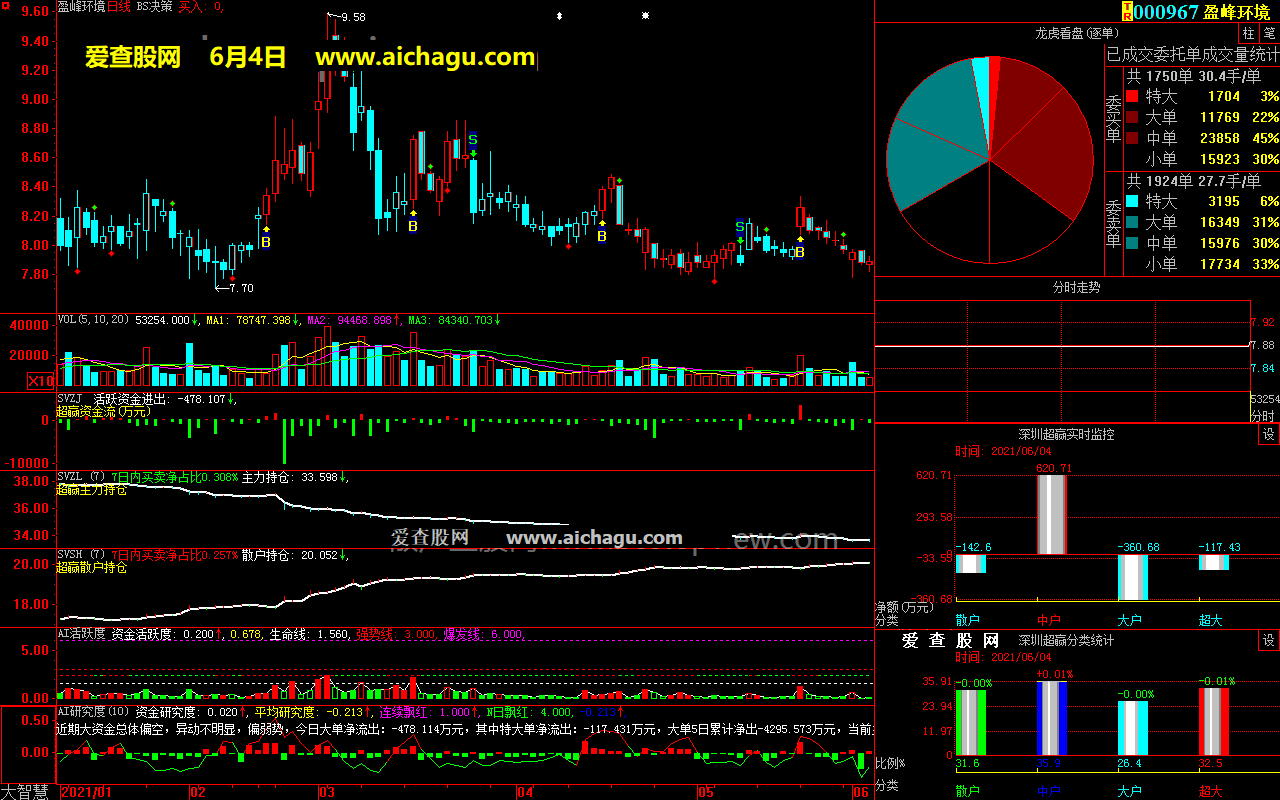Click 超赢主力持仓 yellow label
This screenshot has height=800, width=1280.
(x=92, y=489)
